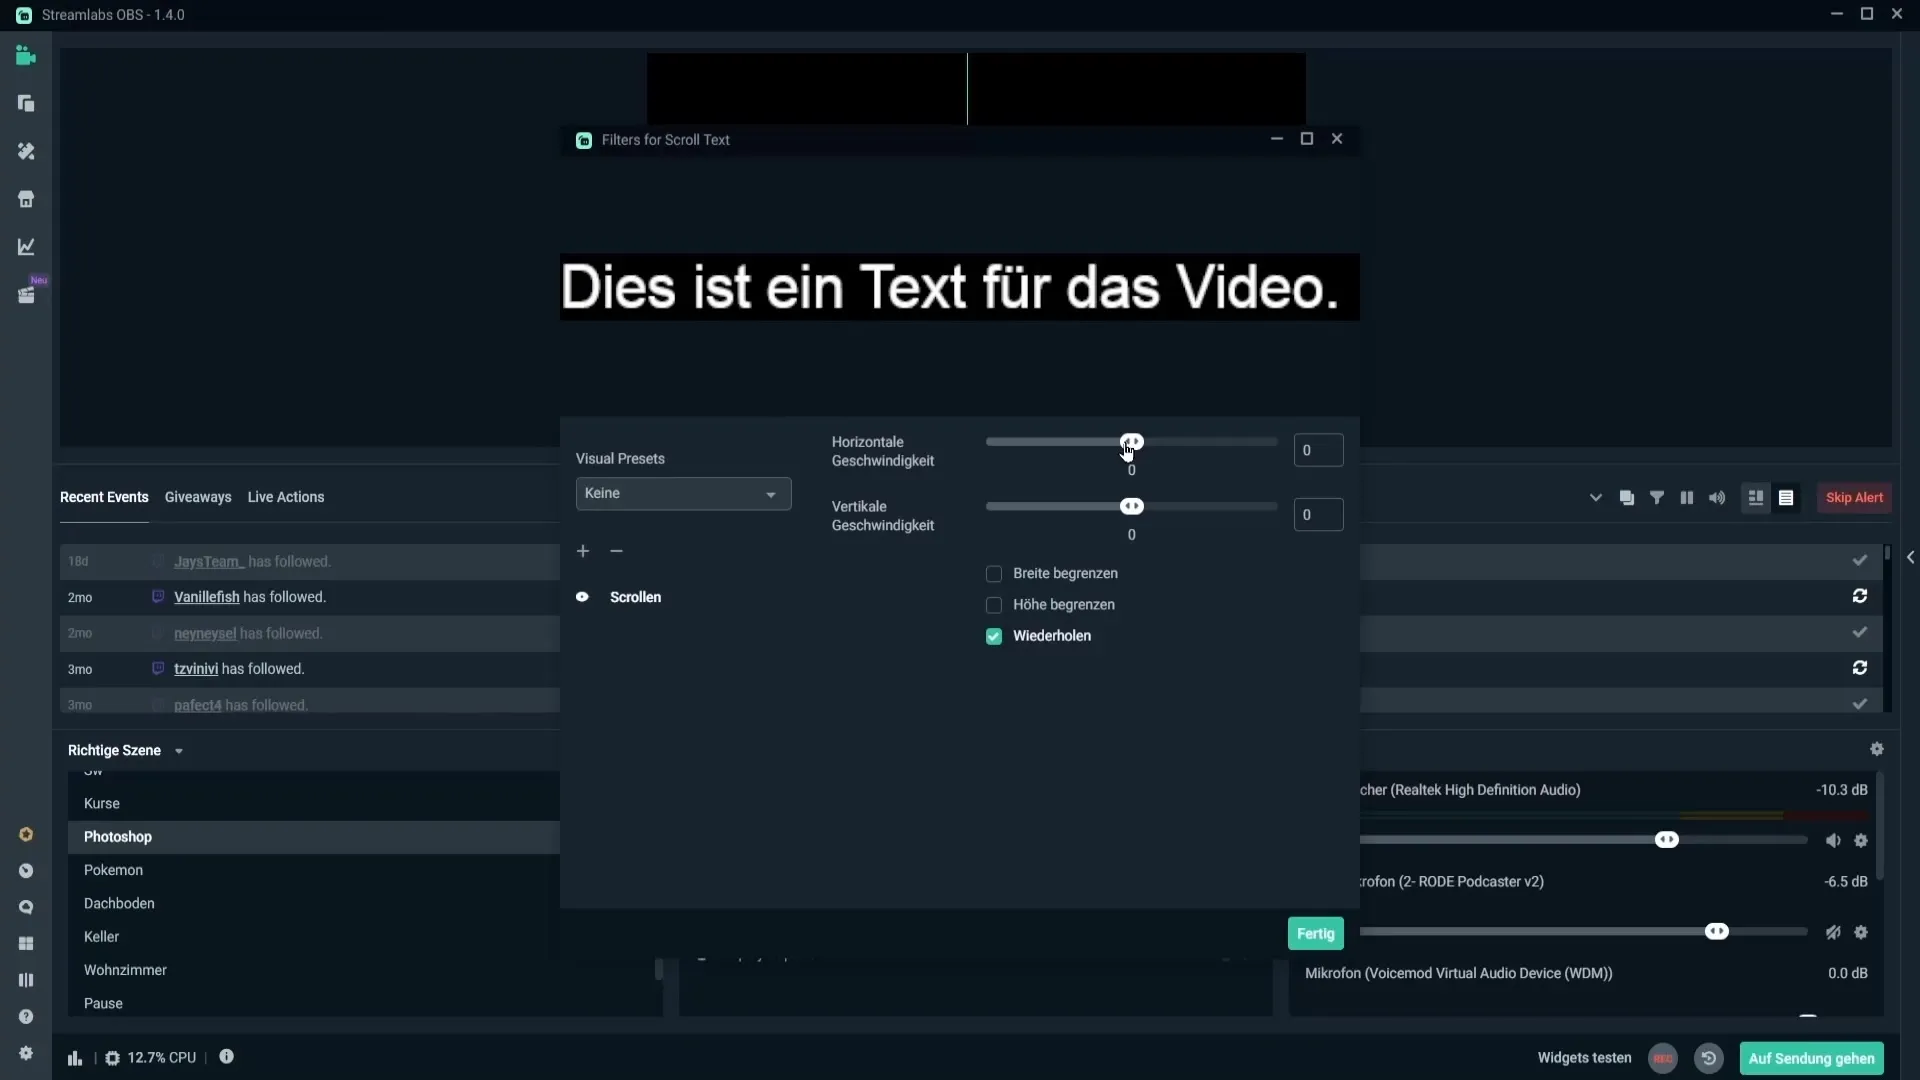Enable the Wiederholen checkbox
The width and height of the screenshot is (1920, 1080).
coord(993,636)
